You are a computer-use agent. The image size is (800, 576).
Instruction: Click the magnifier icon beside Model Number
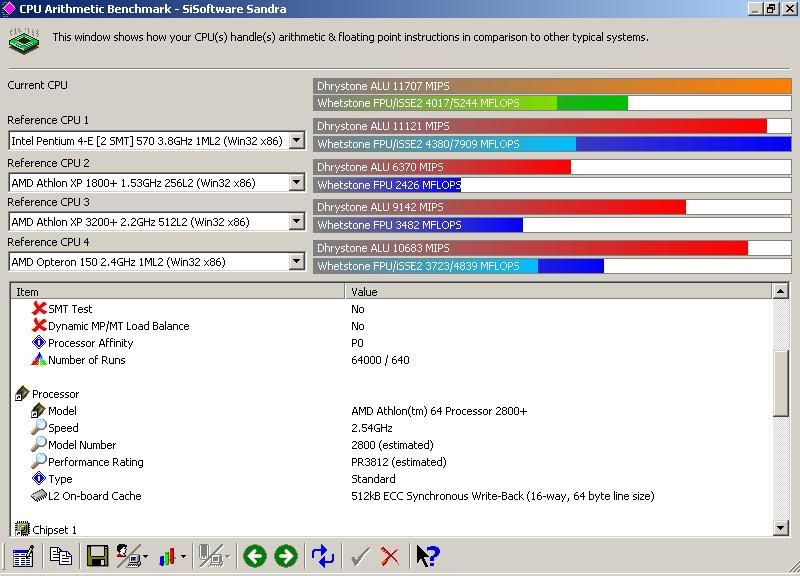tap(39, 444)
